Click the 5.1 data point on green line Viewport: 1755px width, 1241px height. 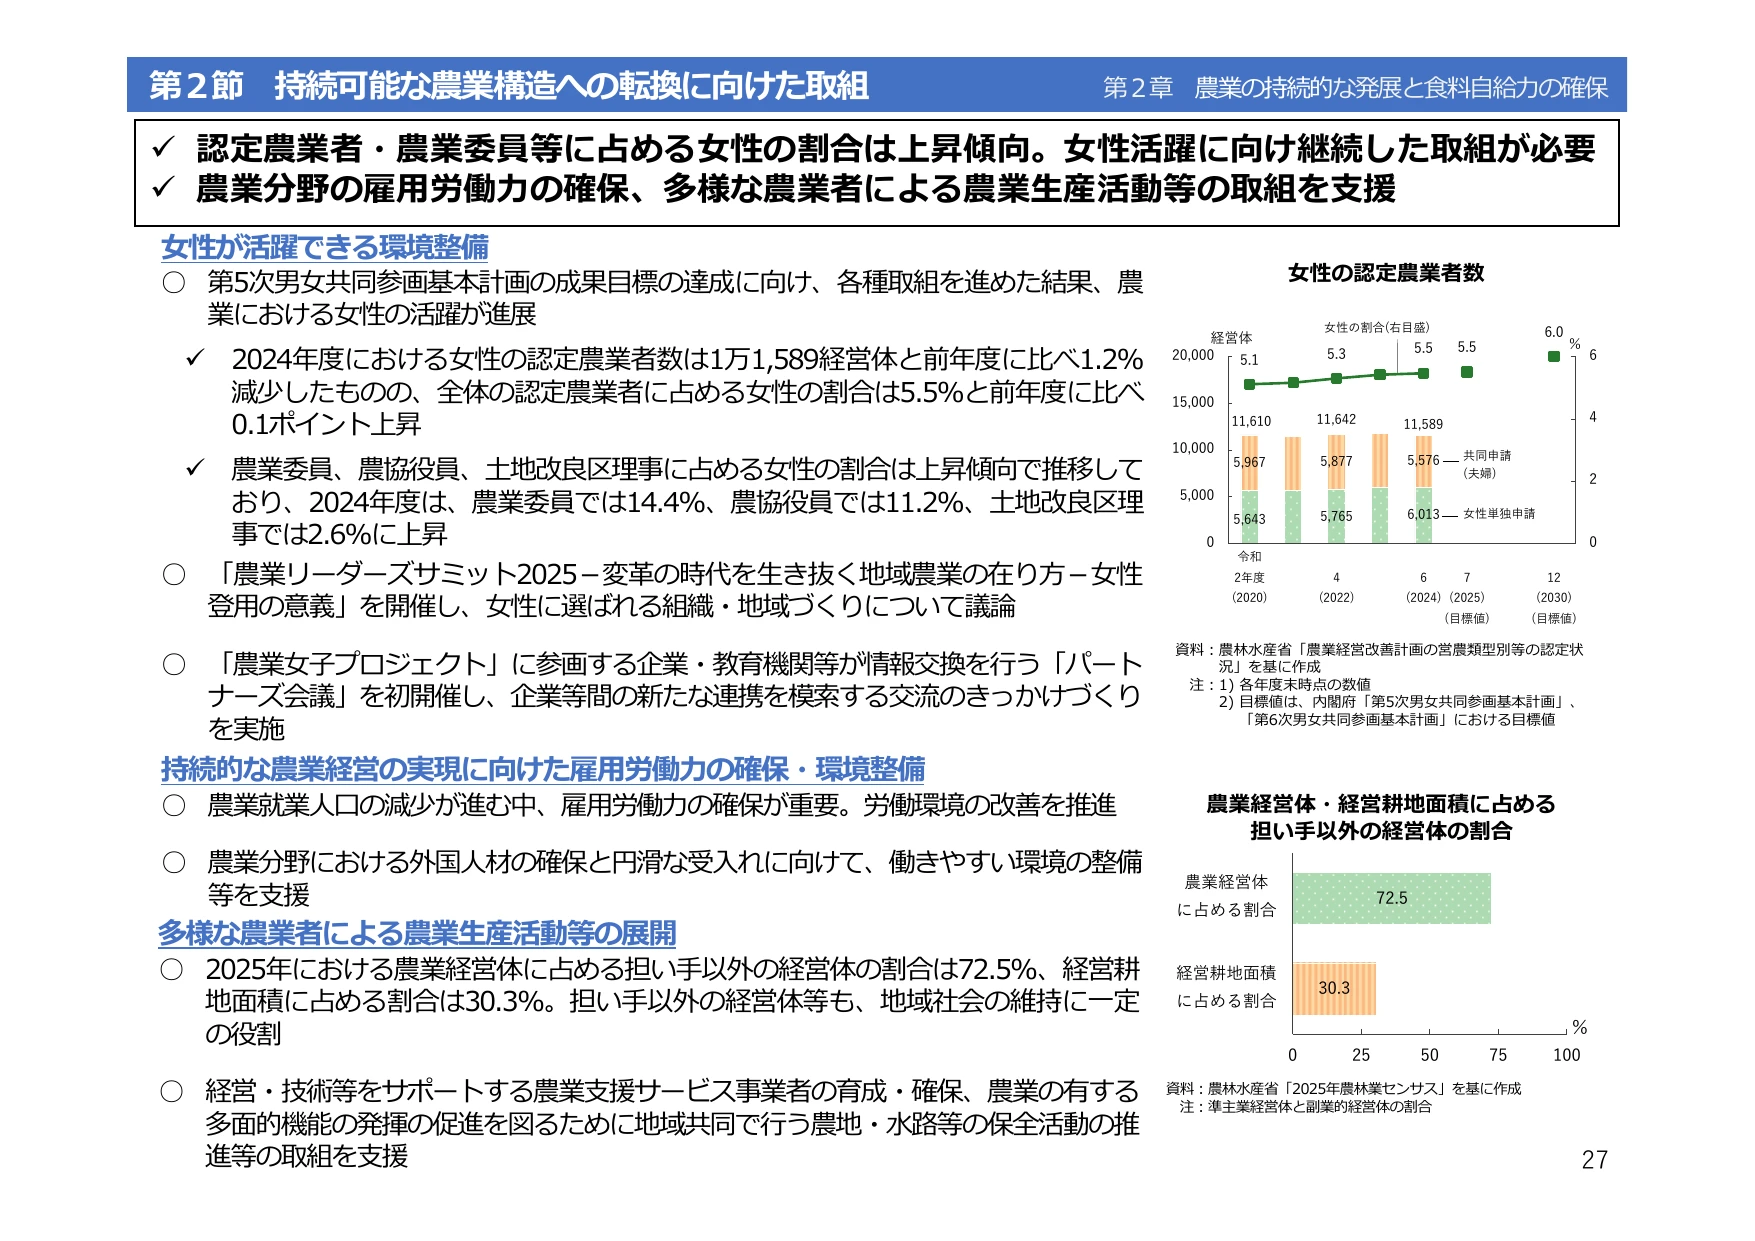[x=1249, y=384]
